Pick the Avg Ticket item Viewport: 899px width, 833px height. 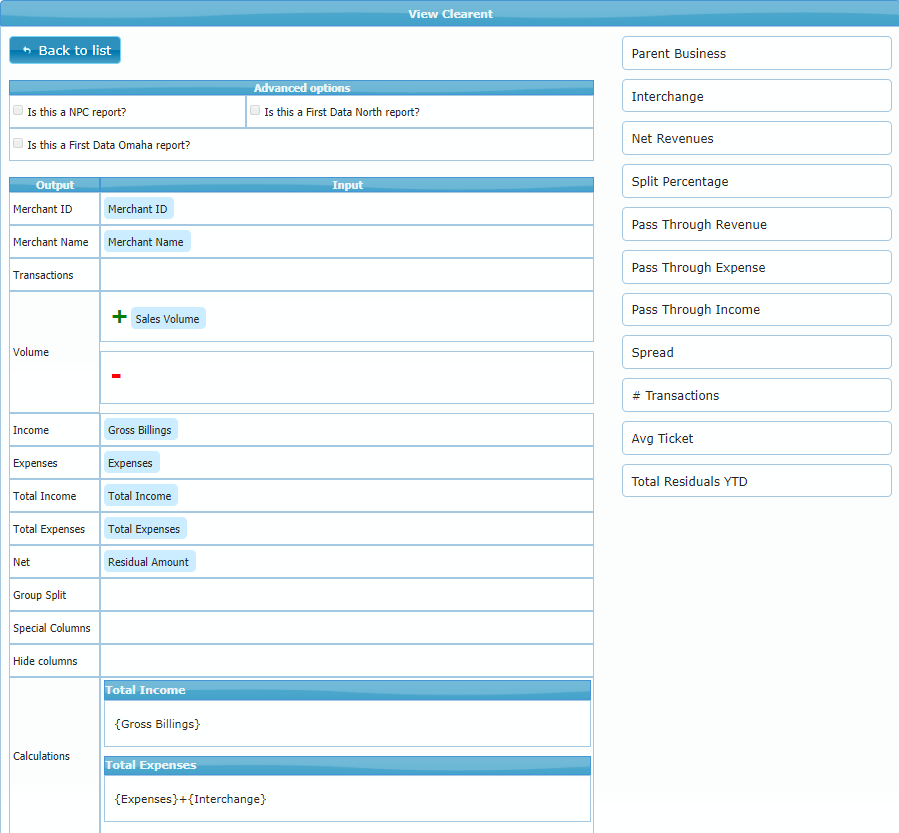(756, 439)
